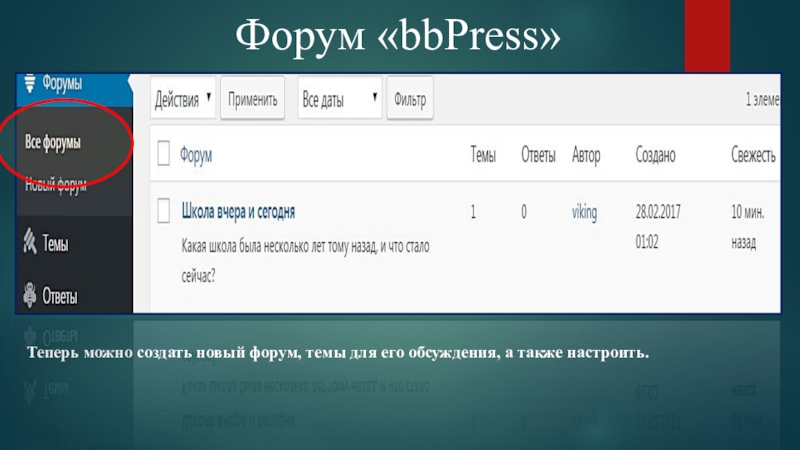Sort by the Форум column header

[196, 155]
